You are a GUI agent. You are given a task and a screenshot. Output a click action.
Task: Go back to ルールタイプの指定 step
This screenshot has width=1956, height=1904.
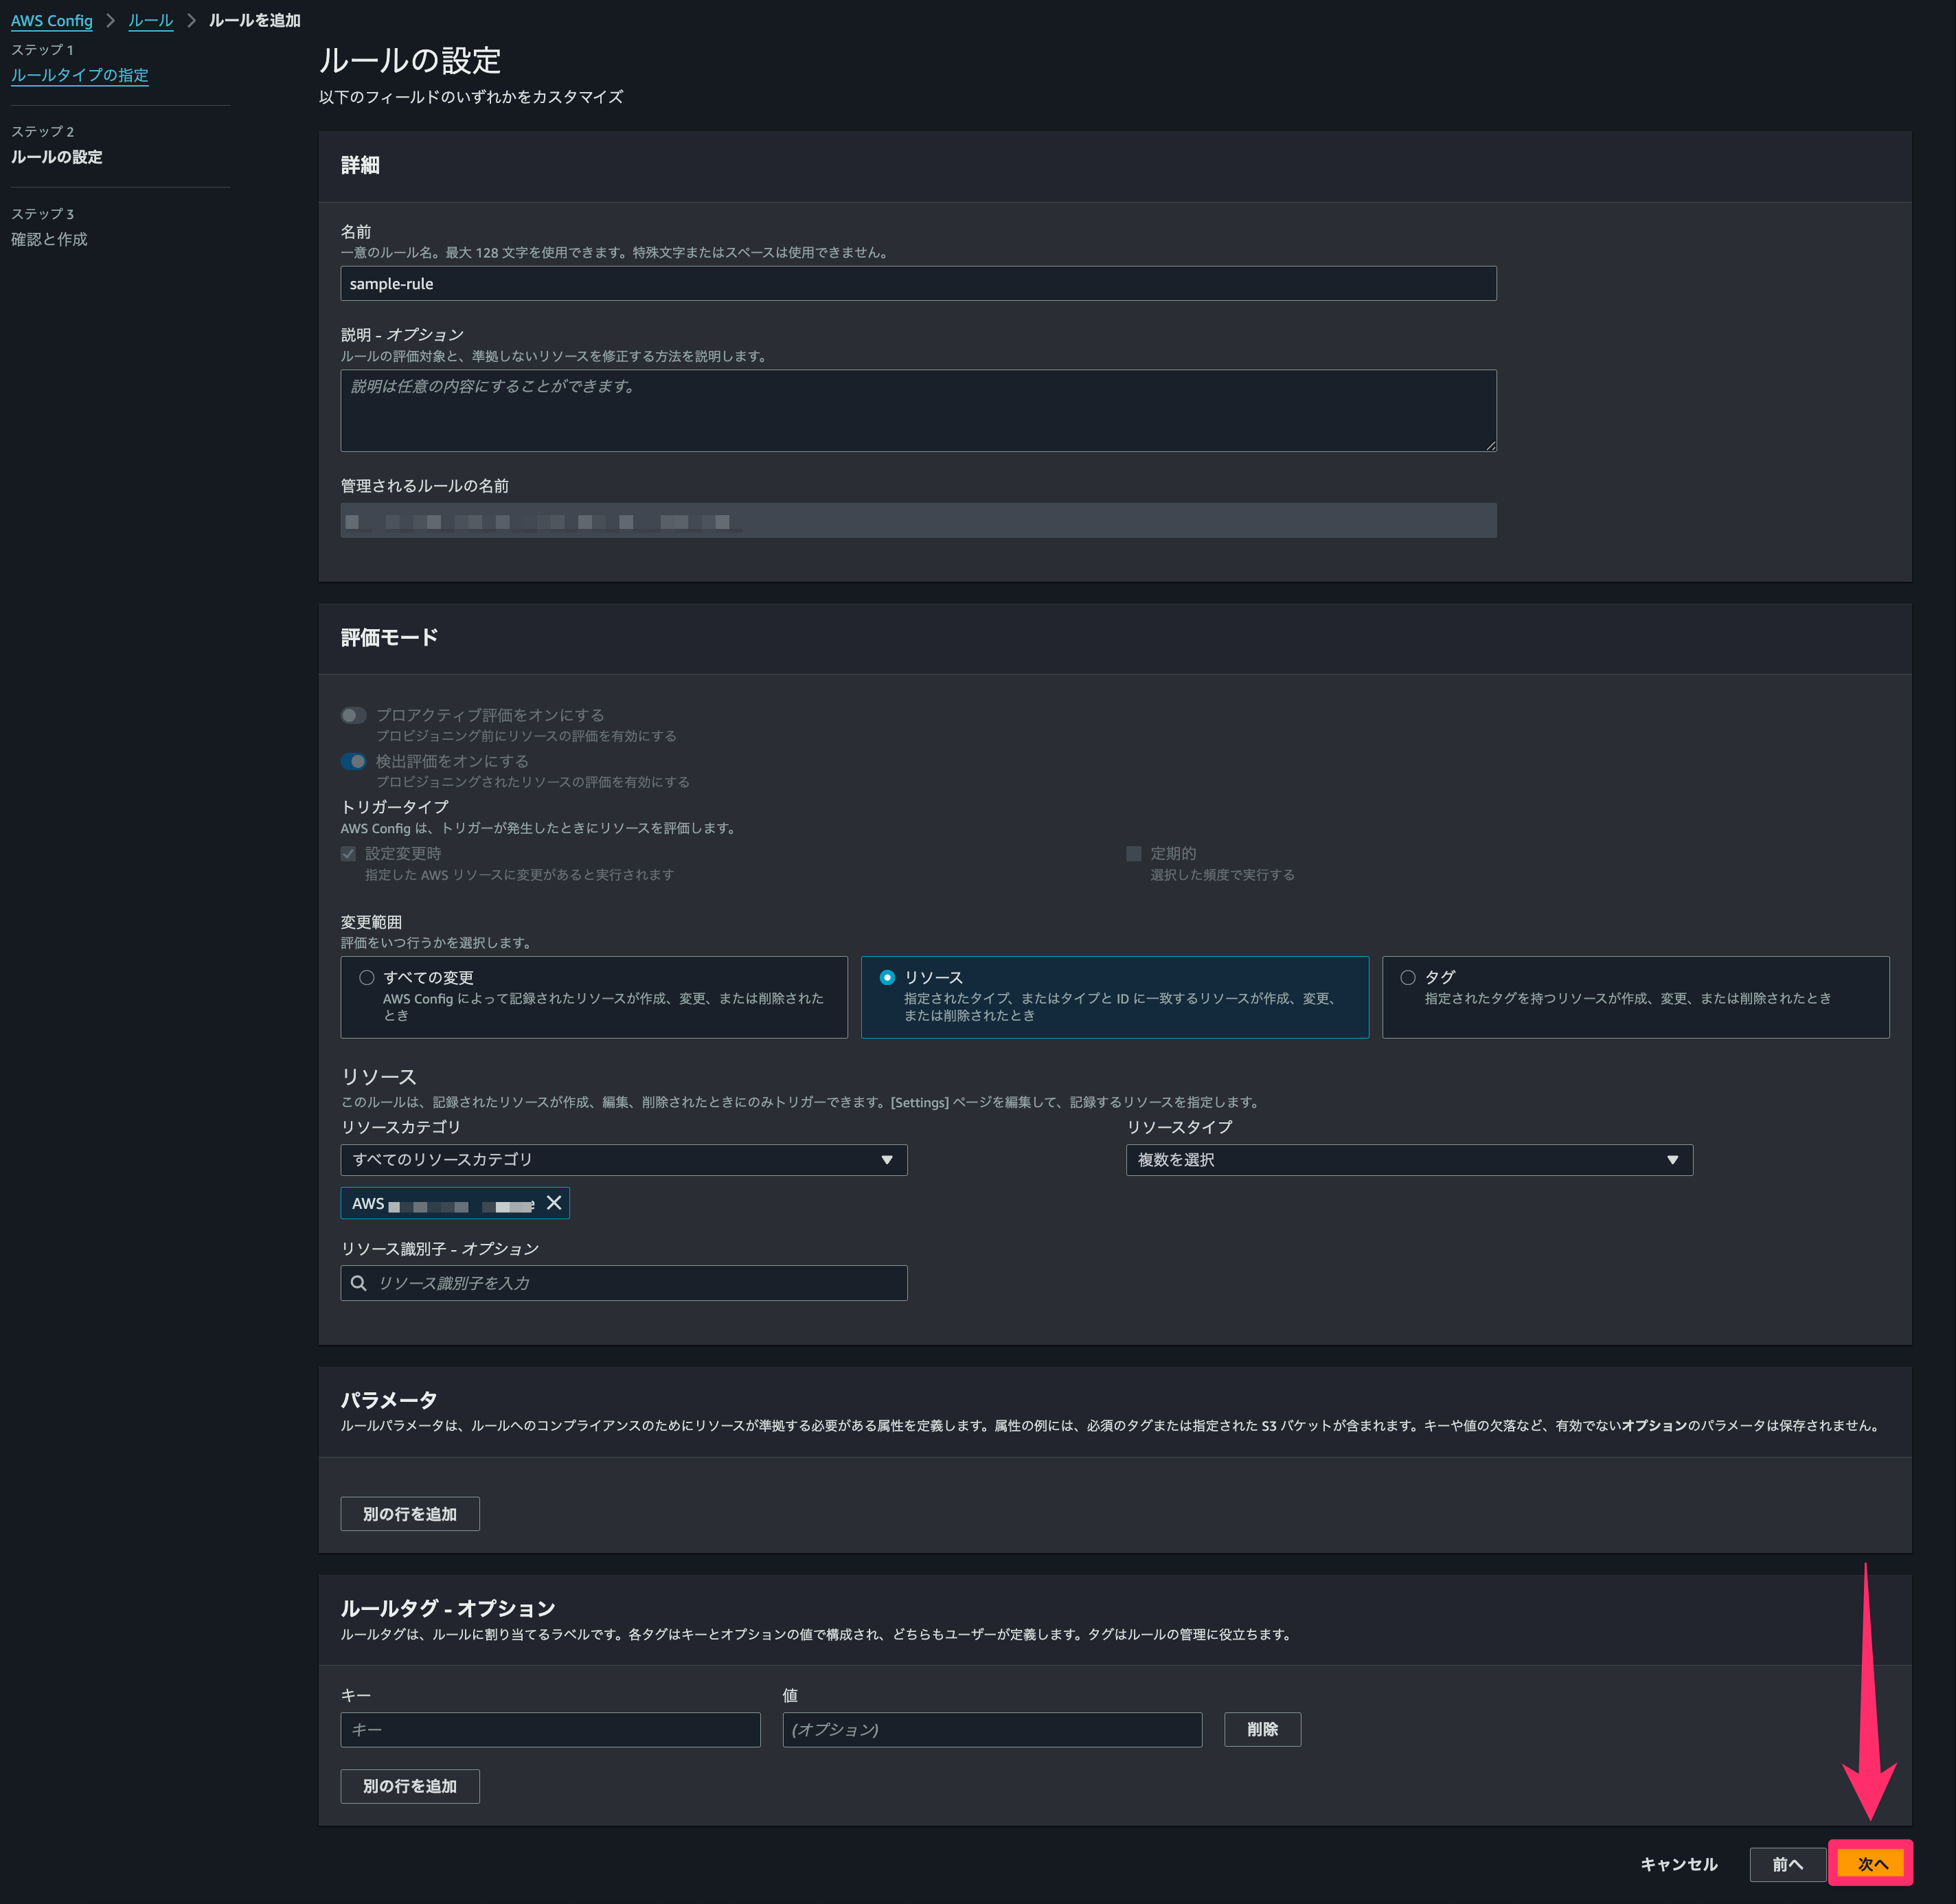pyautogui.click(x=79, y=75)
